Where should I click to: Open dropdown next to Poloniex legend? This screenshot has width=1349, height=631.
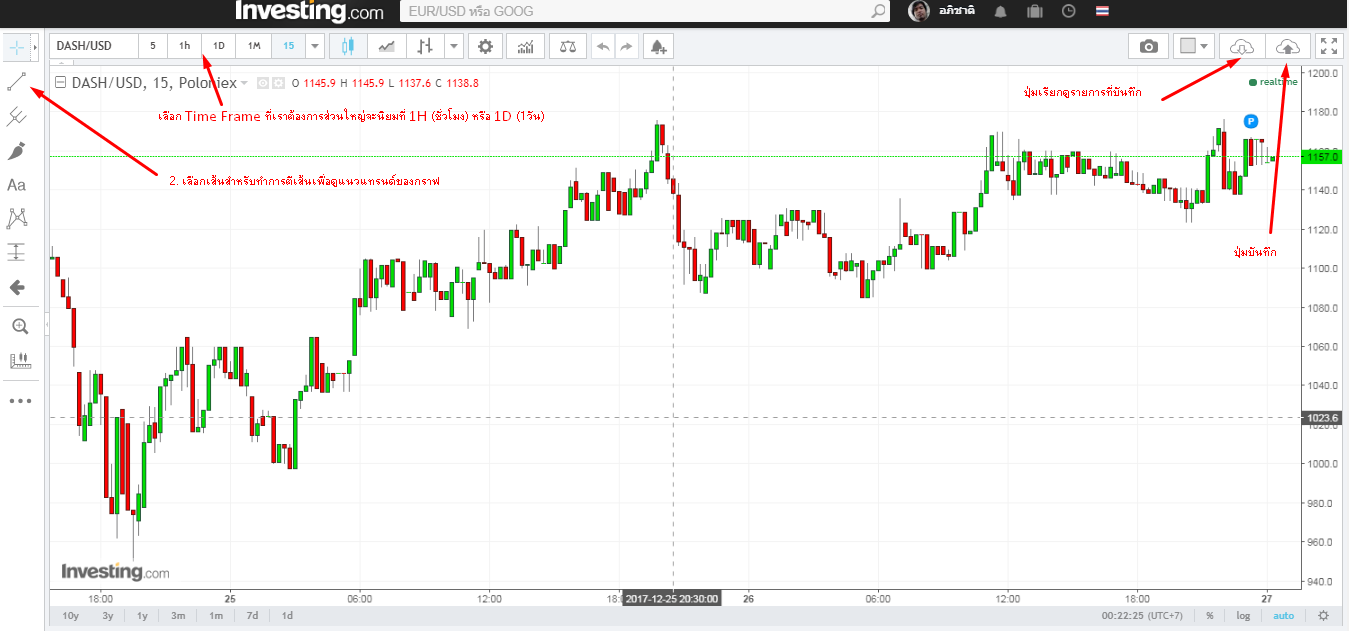[x=244, y=84]
